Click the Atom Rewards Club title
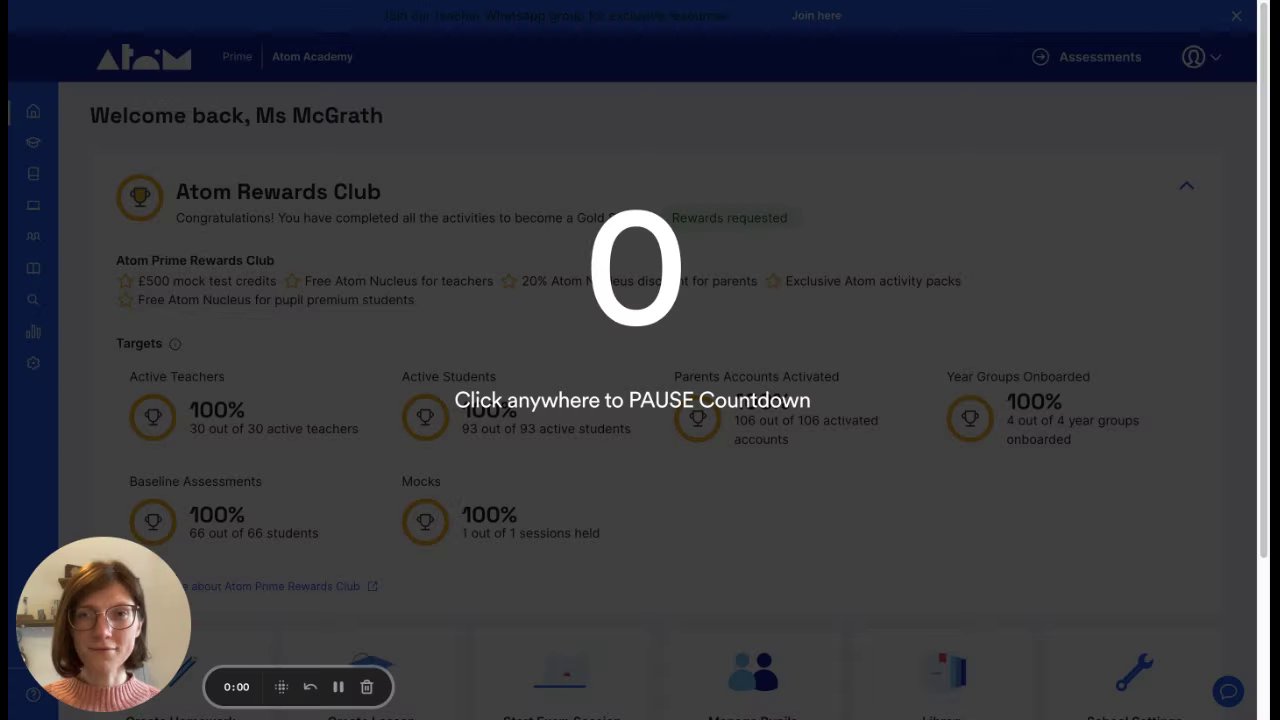 [278, 192]
